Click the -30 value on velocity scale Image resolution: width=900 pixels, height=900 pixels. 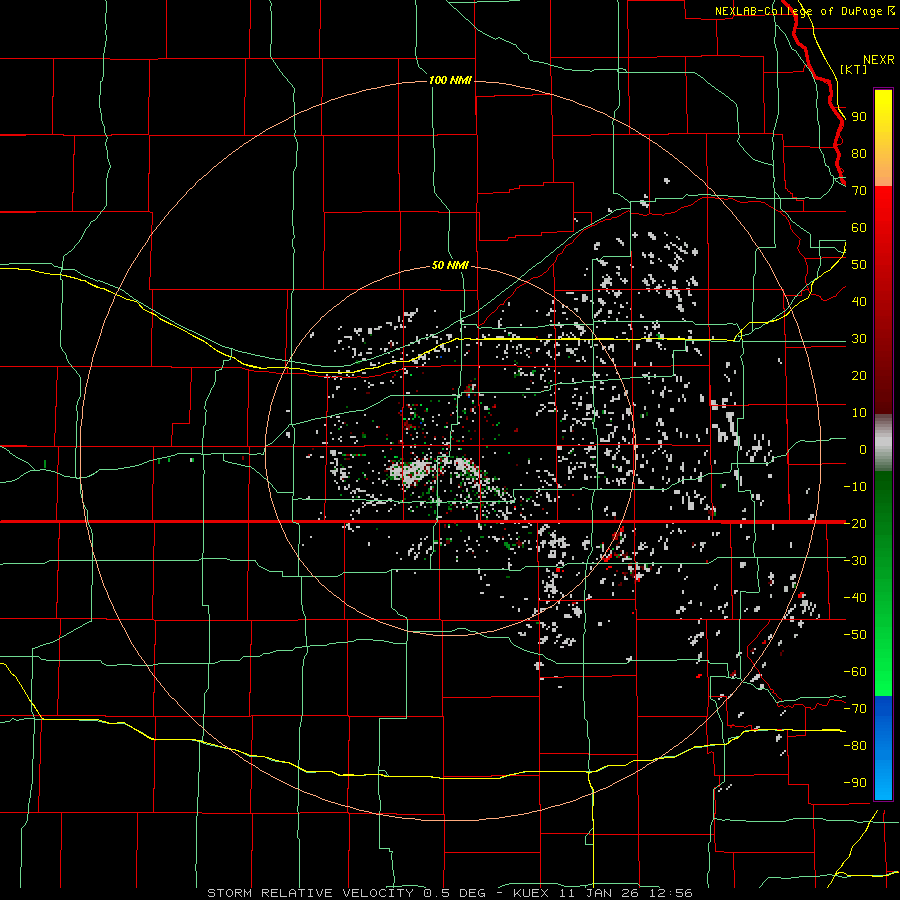tap(855, 561)
